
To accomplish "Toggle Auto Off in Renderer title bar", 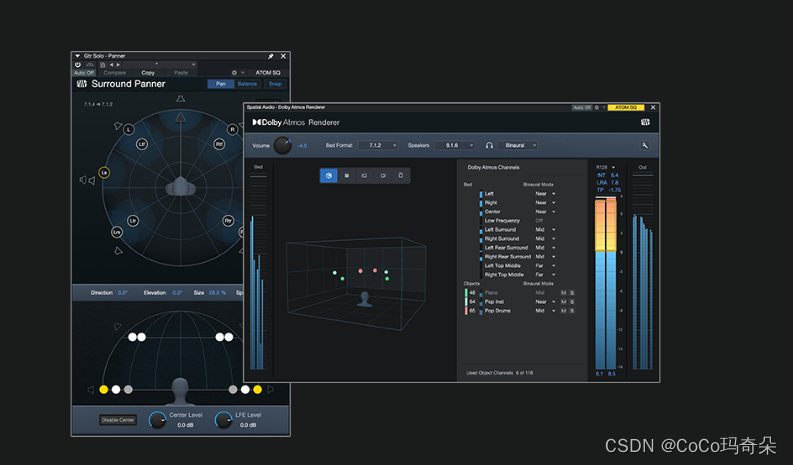I will click(x=582, y=107).
